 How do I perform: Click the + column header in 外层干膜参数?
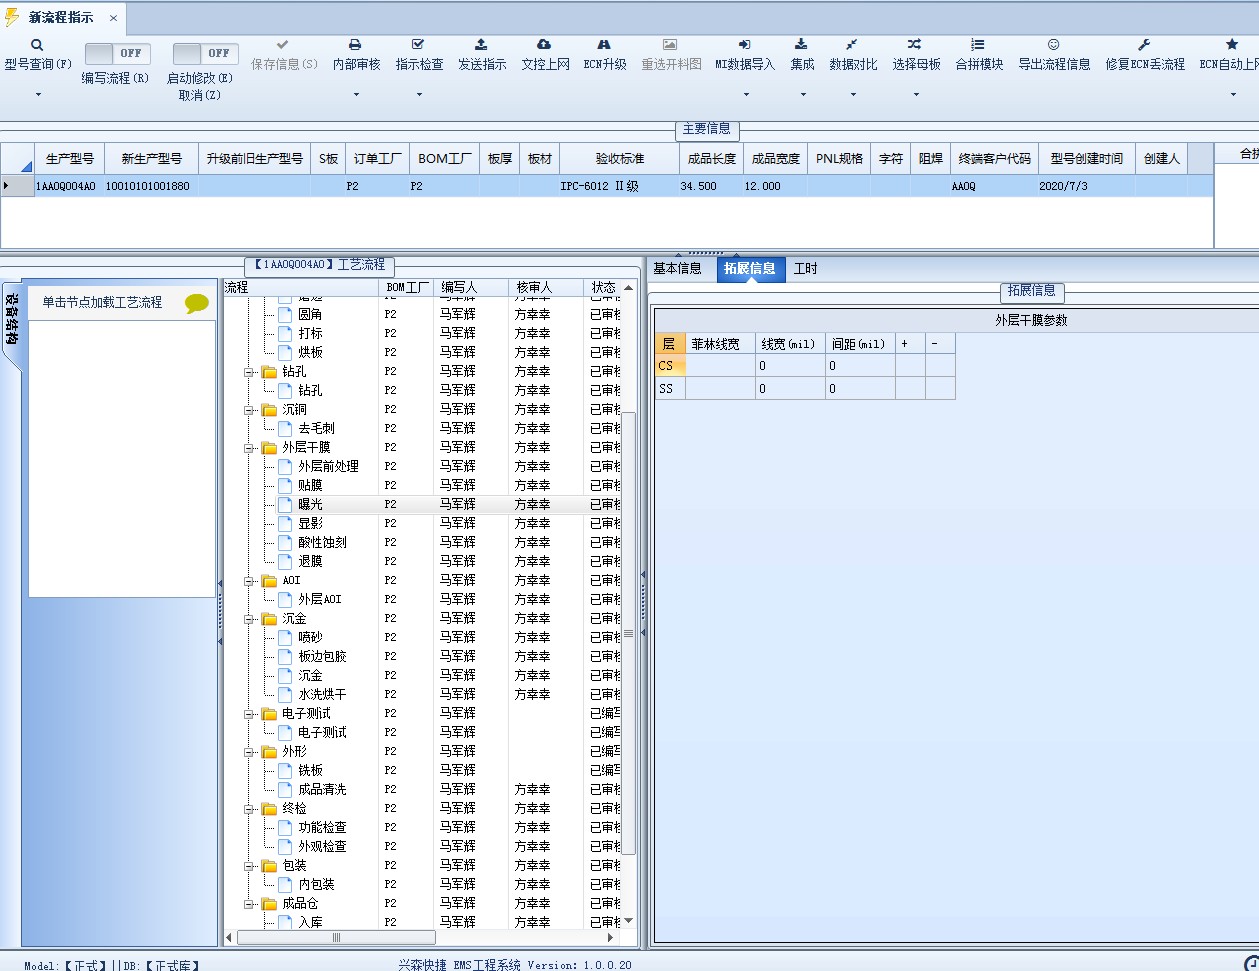910,344
